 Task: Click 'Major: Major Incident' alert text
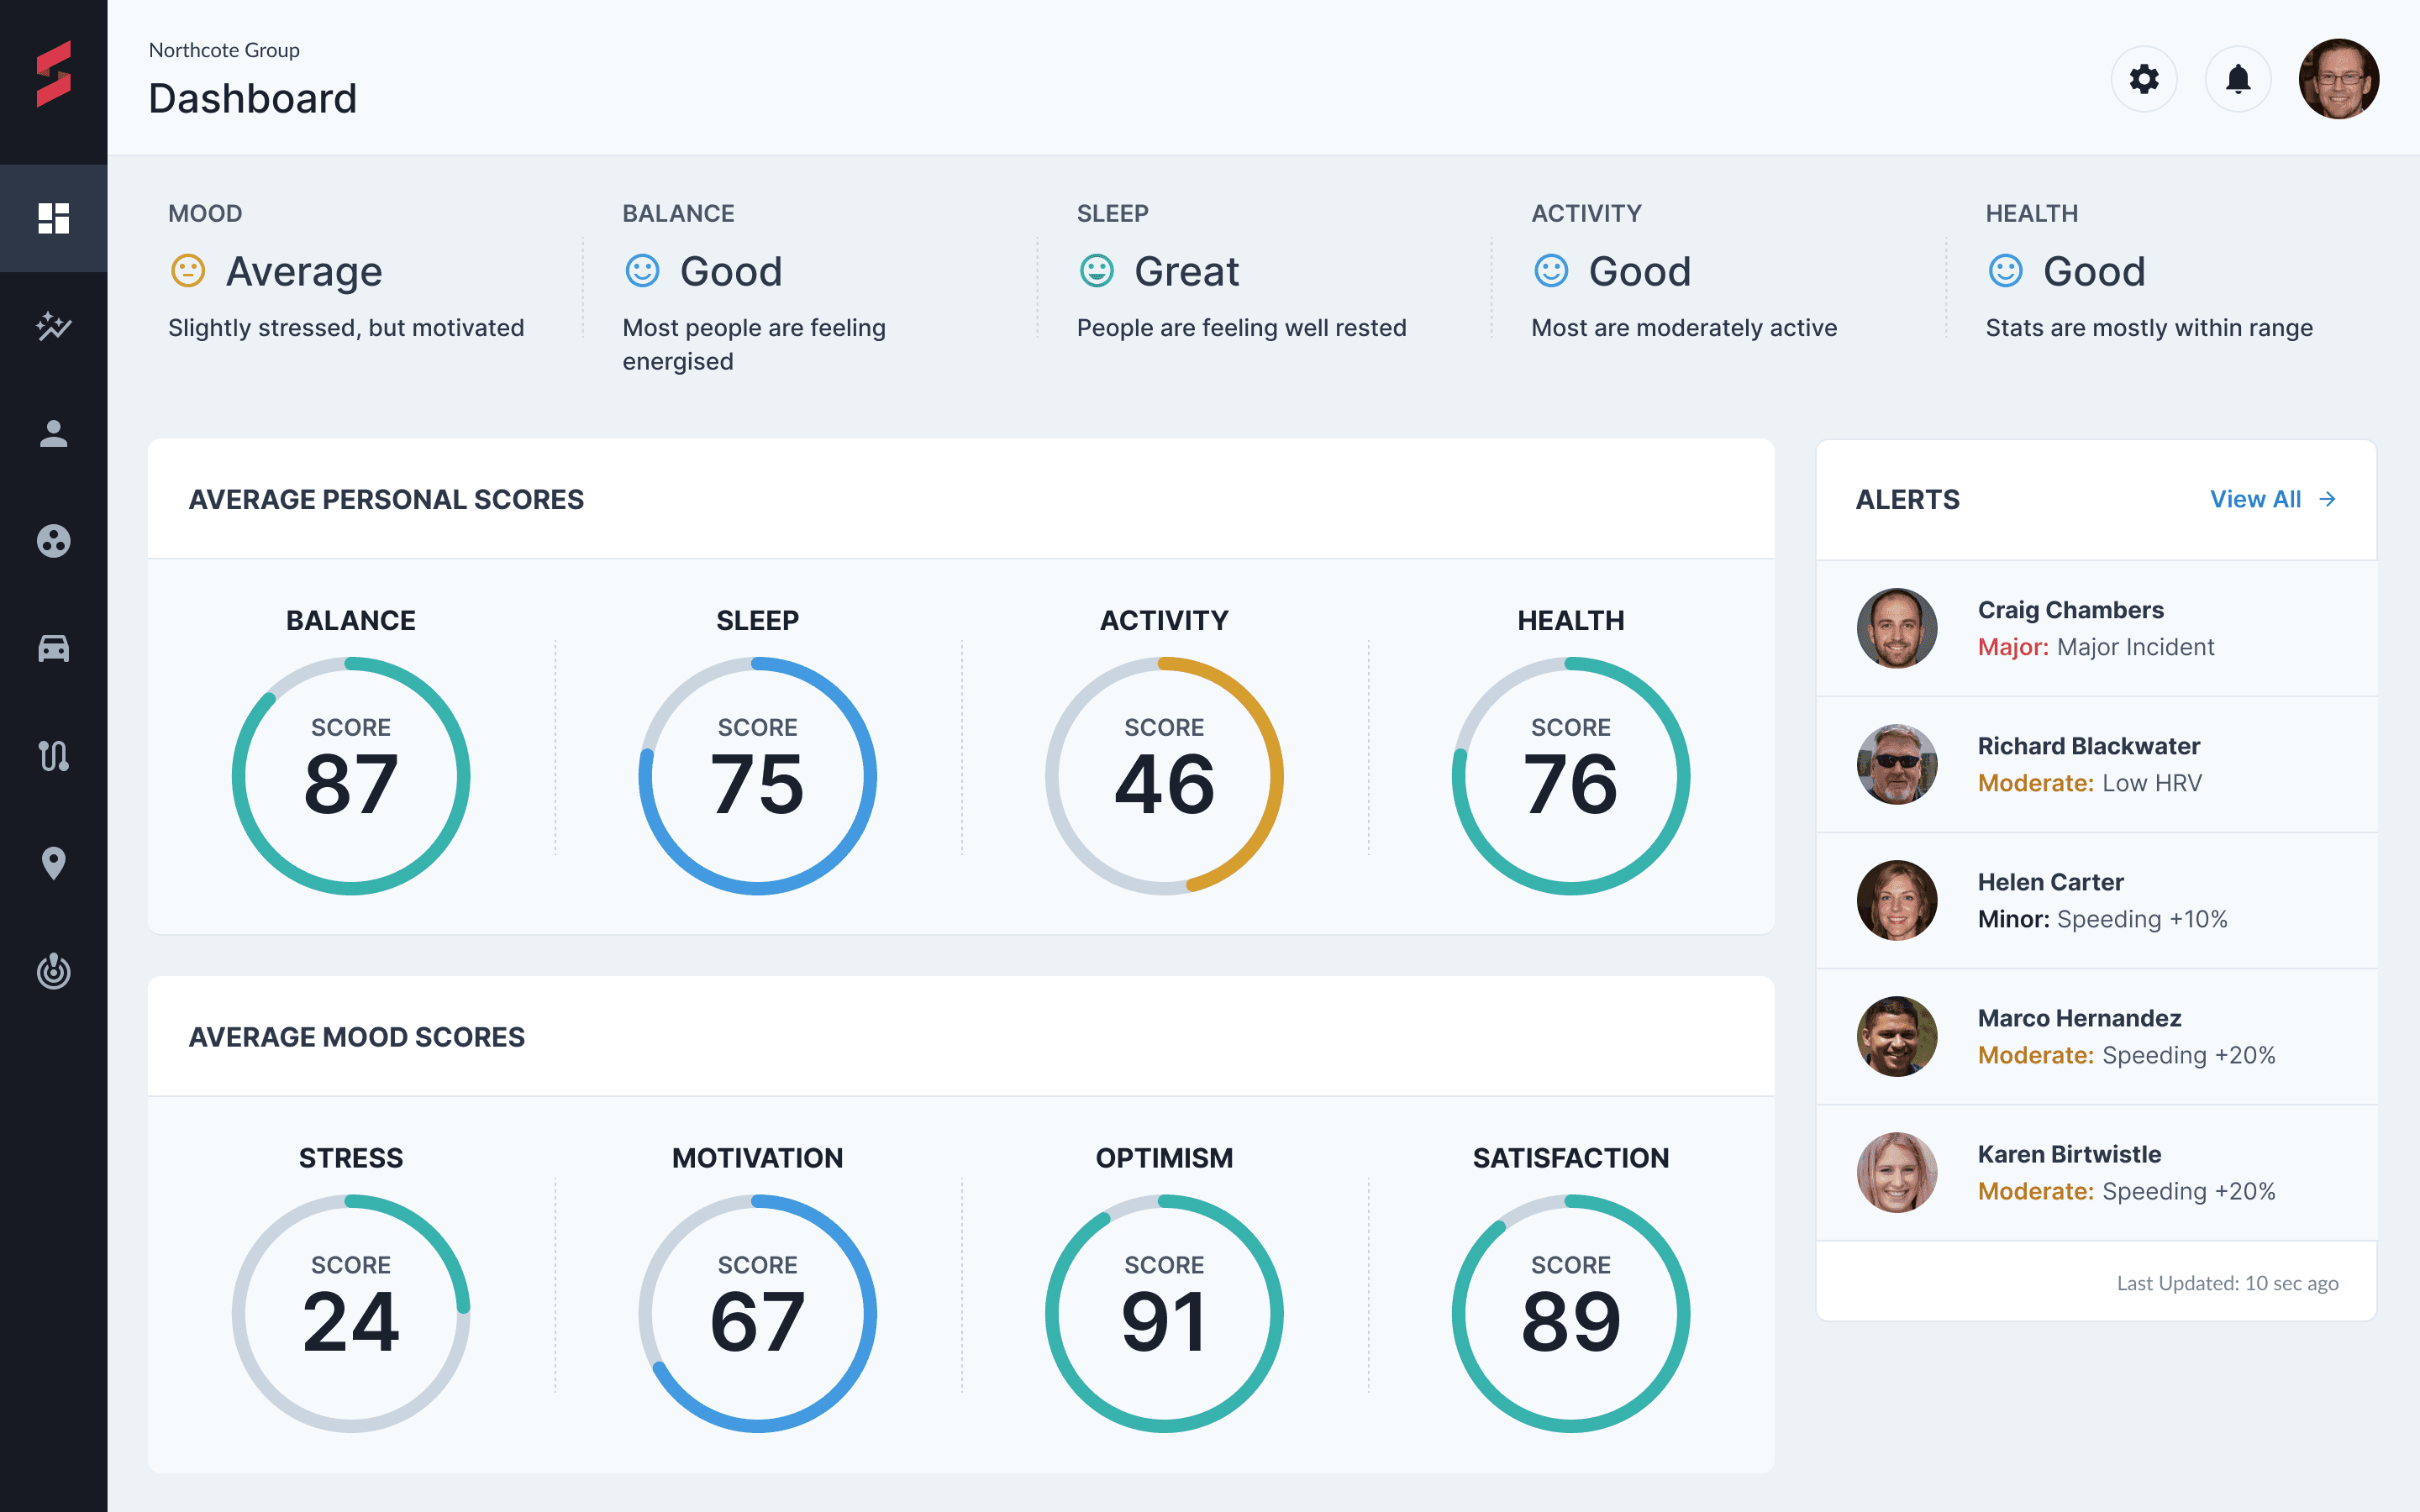tap(2095, 647)
